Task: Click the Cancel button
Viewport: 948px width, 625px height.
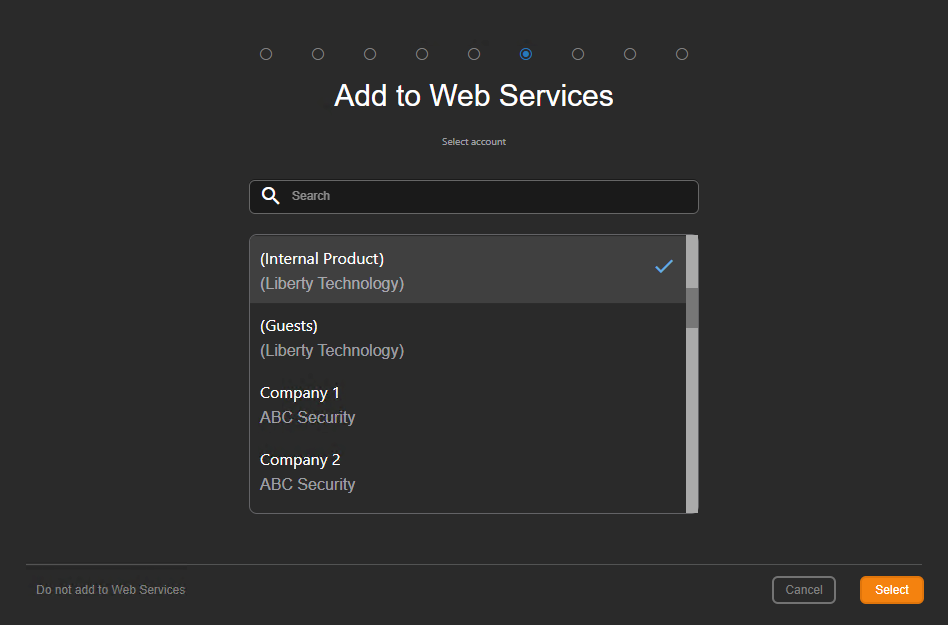Action: [x=804, y=590]
